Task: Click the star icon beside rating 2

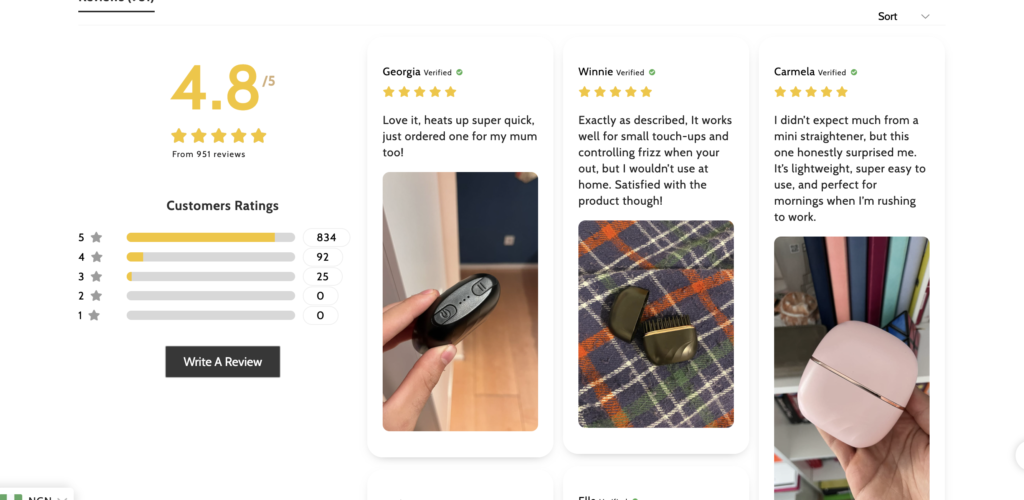Action: pos(96,296)
